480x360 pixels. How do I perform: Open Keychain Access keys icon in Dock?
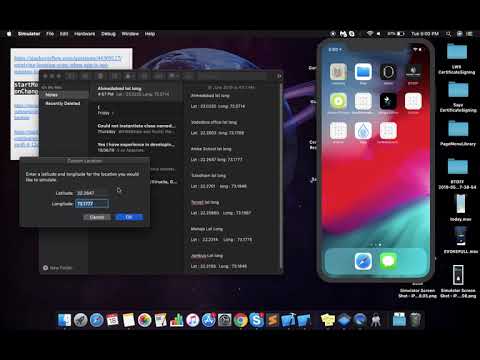(376, 320)
